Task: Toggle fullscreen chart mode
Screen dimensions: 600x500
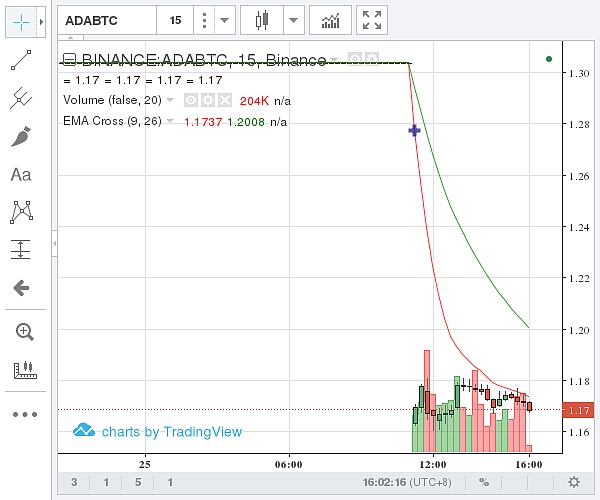Action: (372, 20)
